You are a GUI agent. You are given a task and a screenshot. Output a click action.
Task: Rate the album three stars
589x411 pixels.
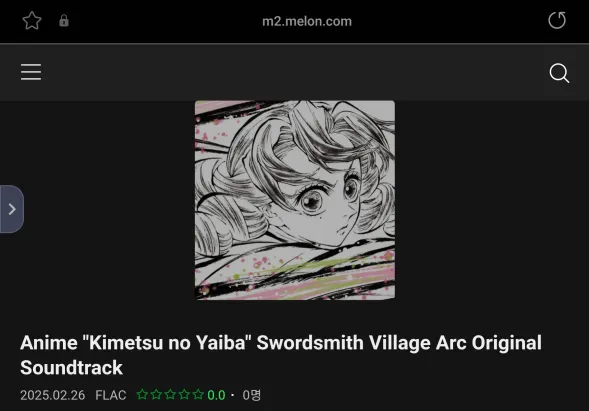tap(170, 395)
